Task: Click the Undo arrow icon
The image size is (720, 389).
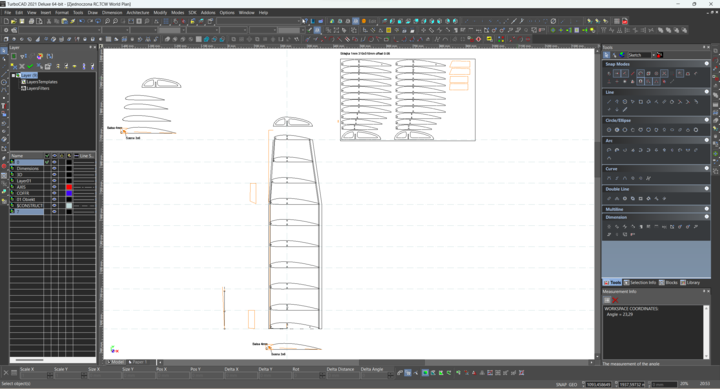Action: pos(82,21)
